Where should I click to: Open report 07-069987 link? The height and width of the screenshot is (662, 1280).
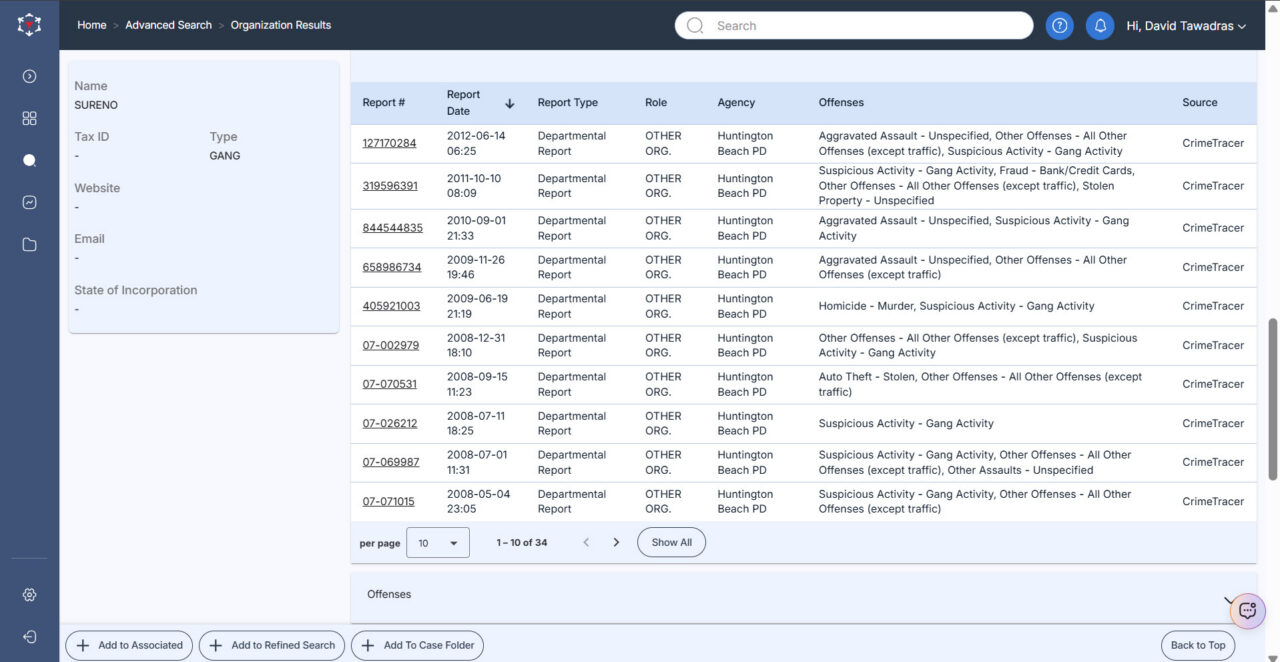click(x=391, y=462)
